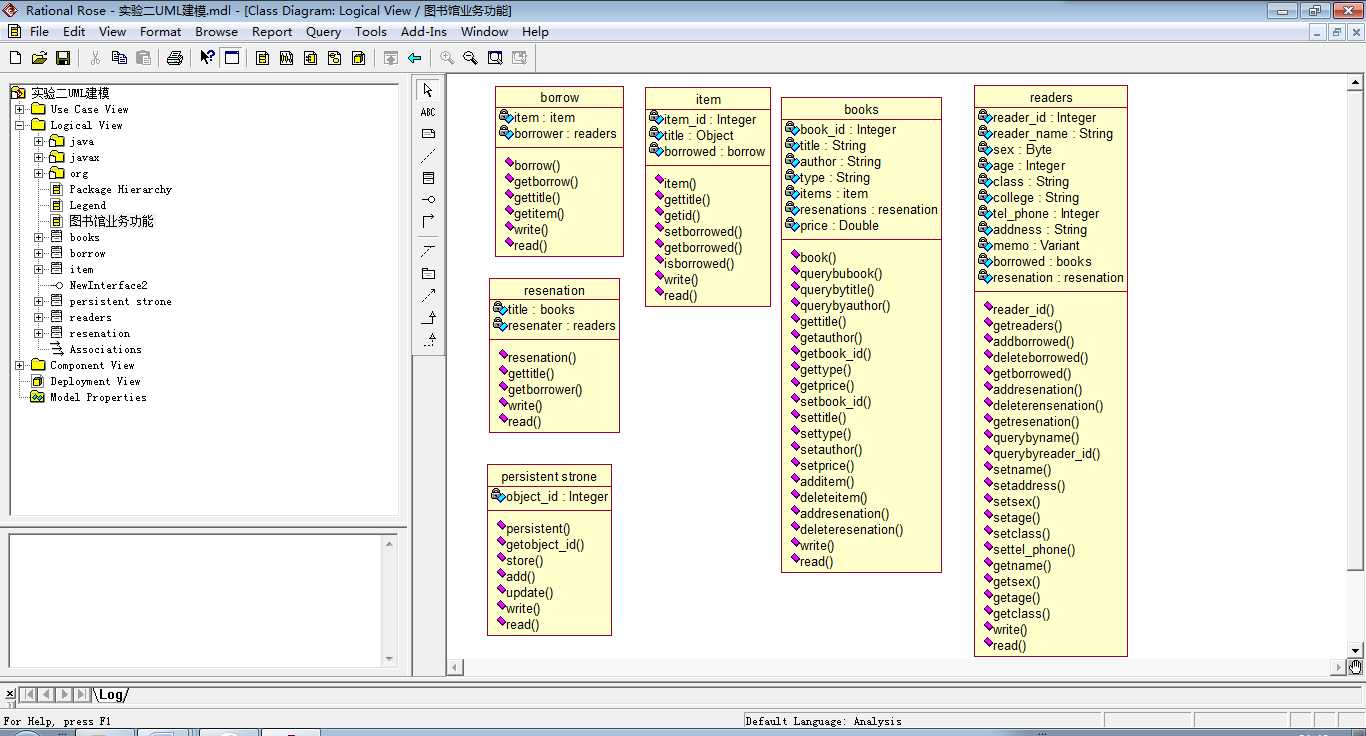The image size is (1366, 736).
Task: Activate the context-sensitive help pointer icon
Action: pos(207,58)
